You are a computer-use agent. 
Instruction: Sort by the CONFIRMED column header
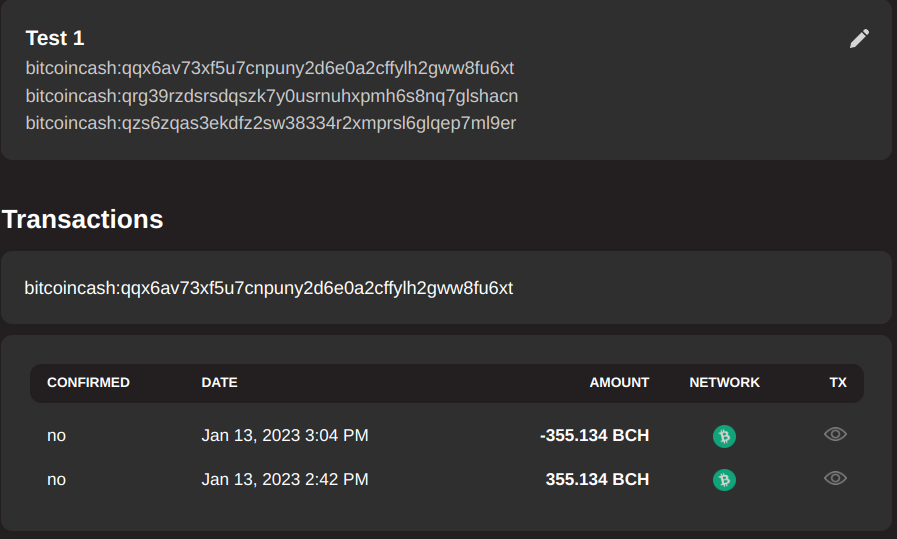pyautogui.click(x=88, y=382)
